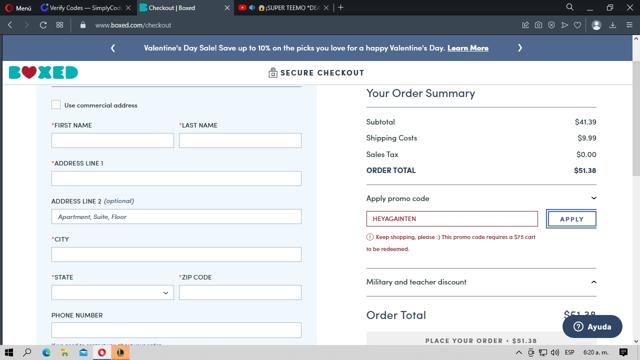Image resolution: width=640 pixels, height=360 pixels.
Task: Click Place Your Order button
Action: click(481, 339)
